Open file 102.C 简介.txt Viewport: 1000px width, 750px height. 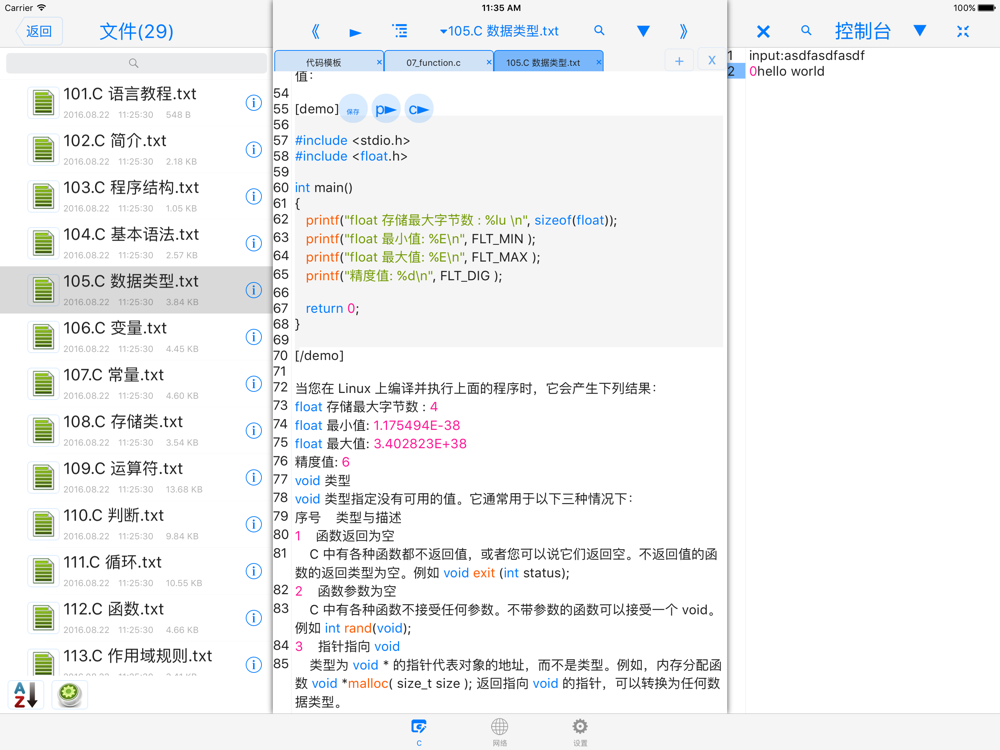pos(135,150)
